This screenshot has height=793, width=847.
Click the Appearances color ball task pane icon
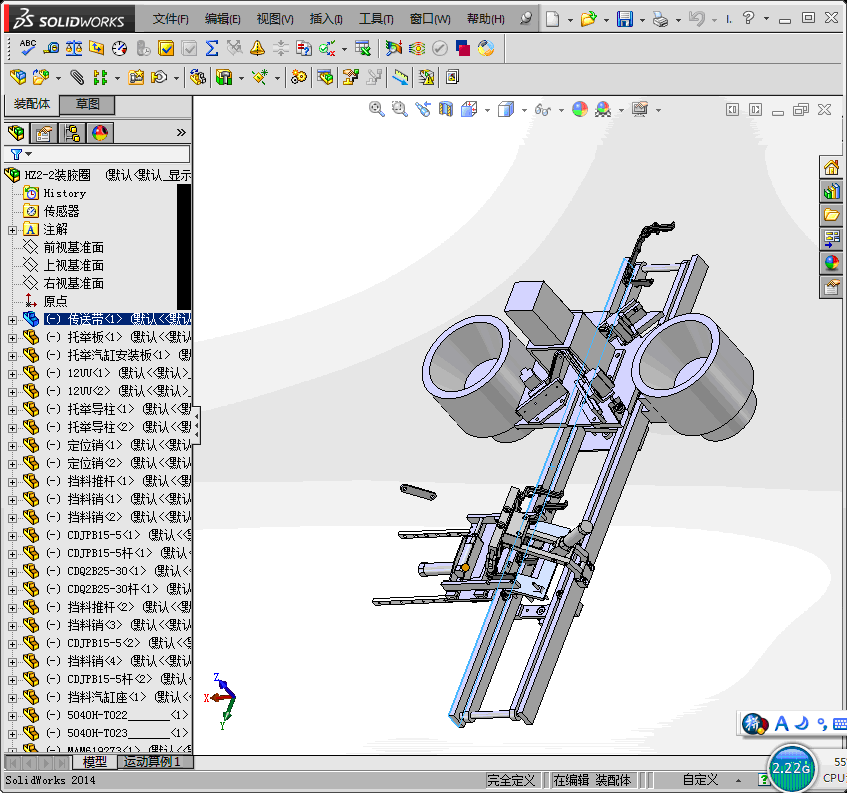(x=831, y=263)
